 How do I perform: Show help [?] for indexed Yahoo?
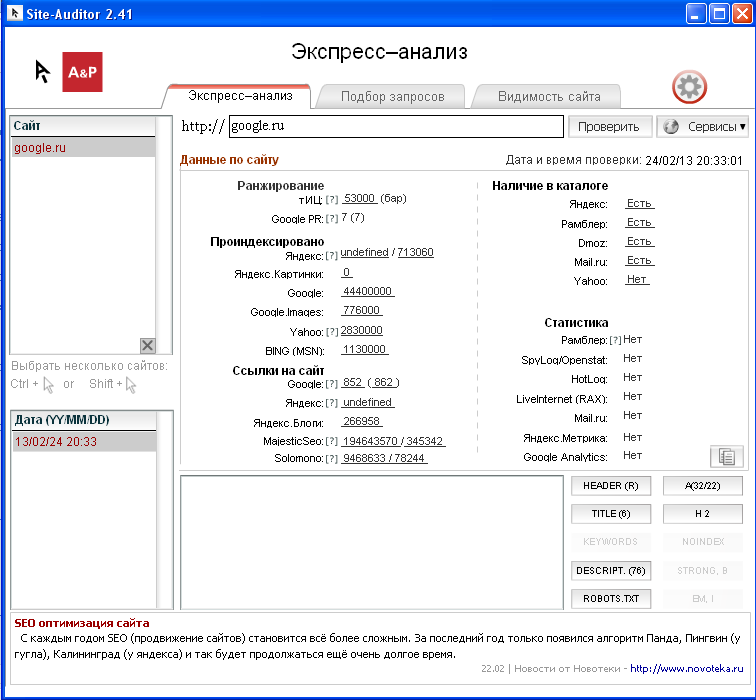click(332, 332)
